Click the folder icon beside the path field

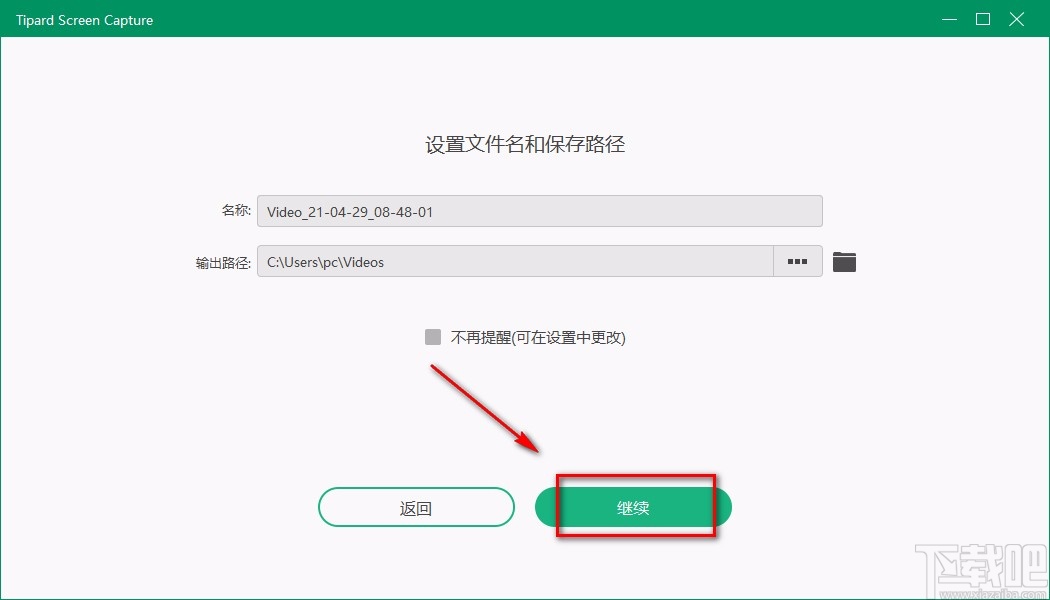pos(844,261)
